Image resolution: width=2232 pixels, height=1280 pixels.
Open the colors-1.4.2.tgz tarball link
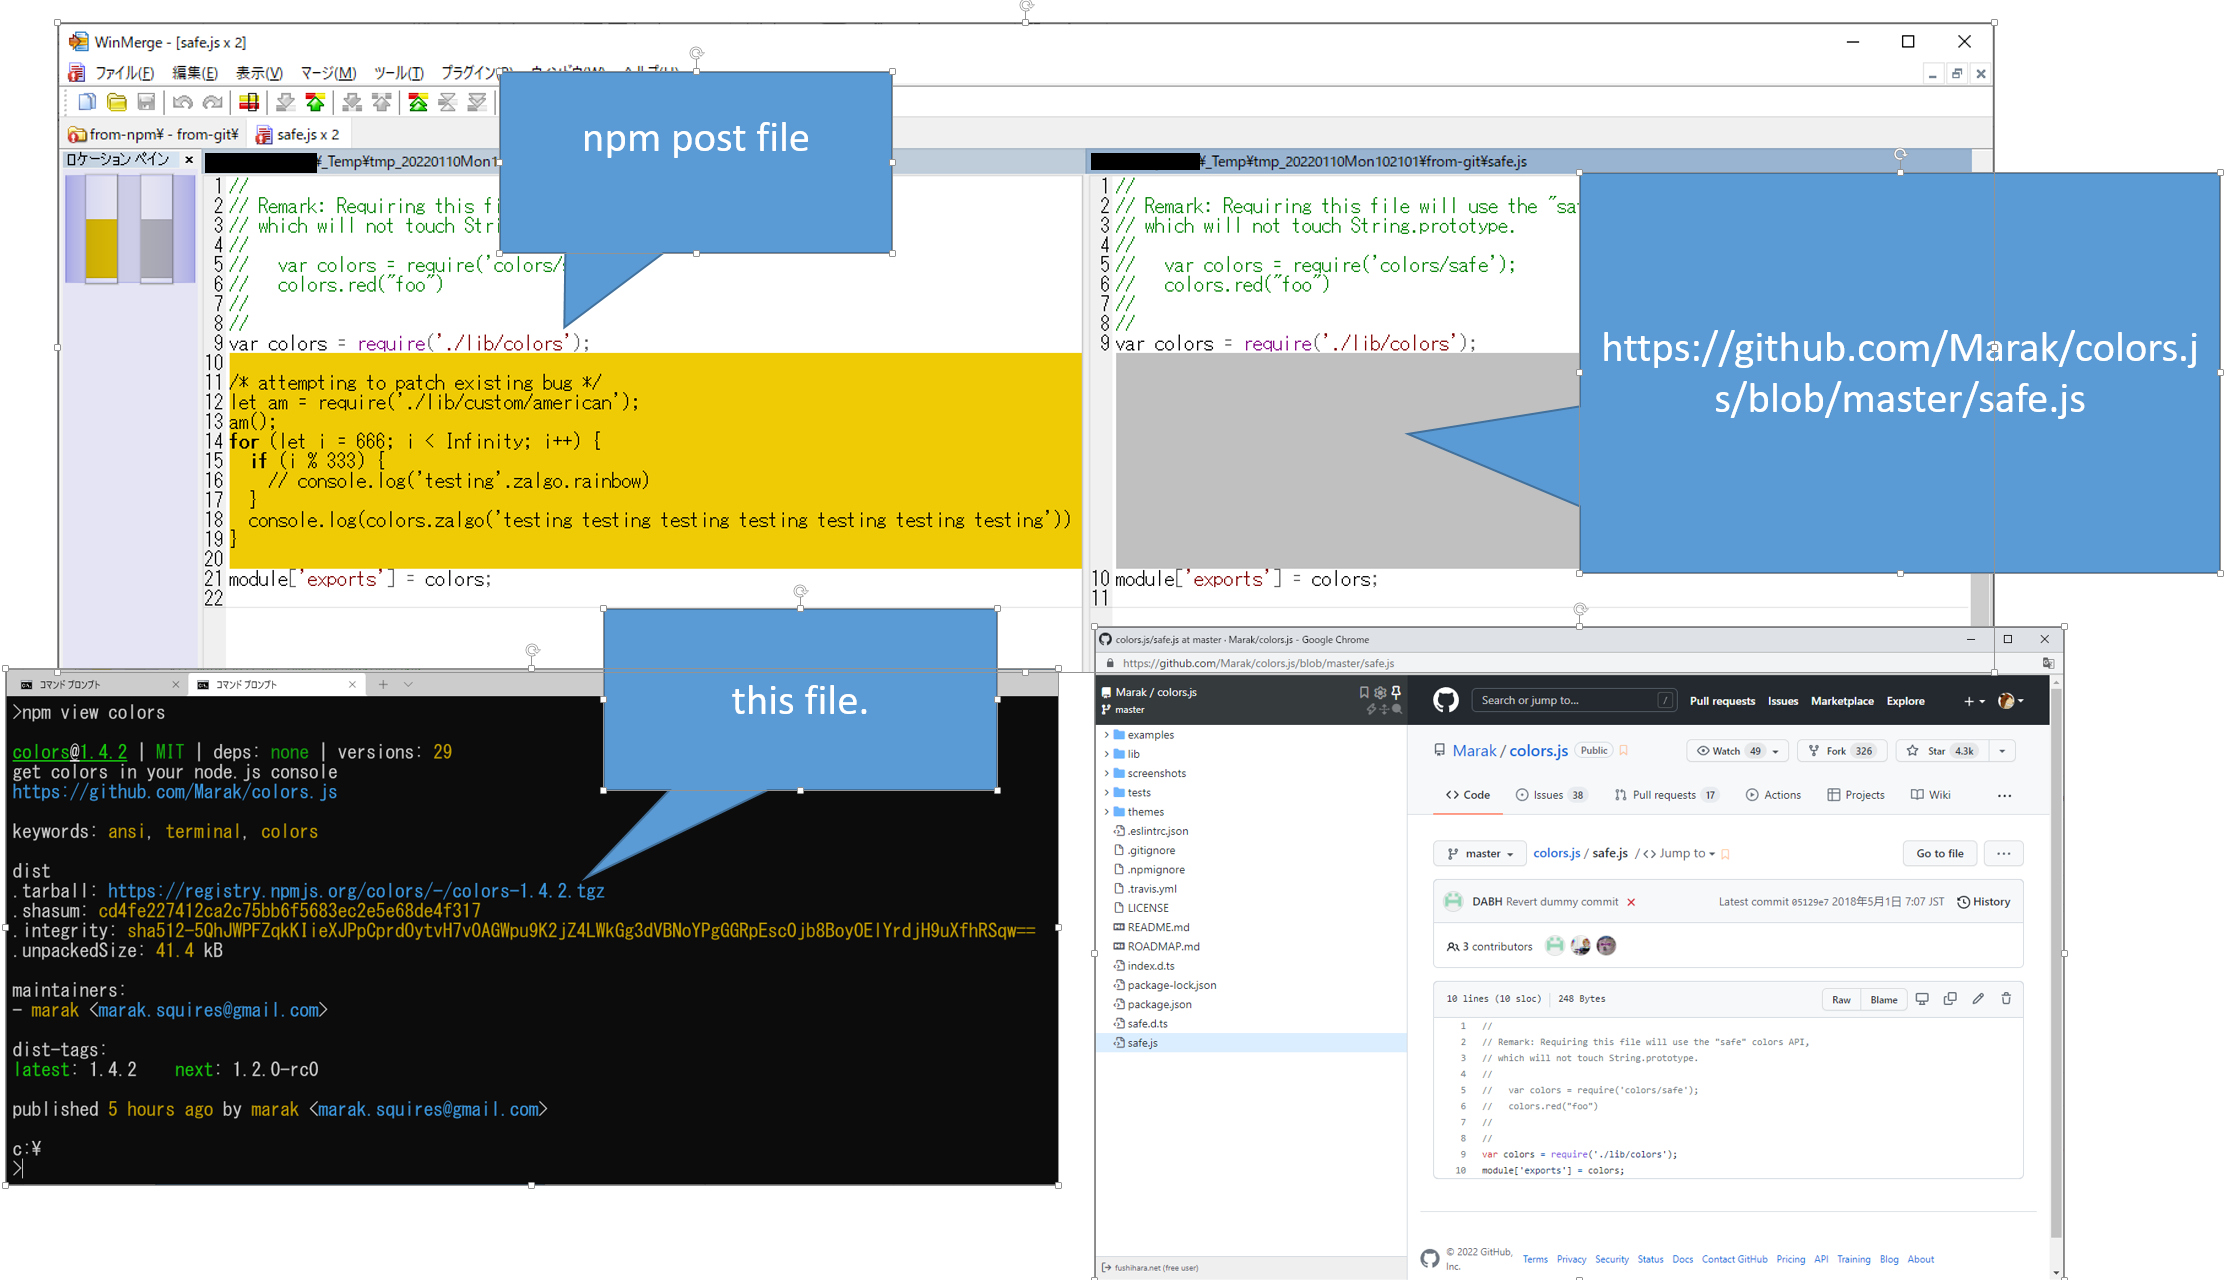click(355, 890)
